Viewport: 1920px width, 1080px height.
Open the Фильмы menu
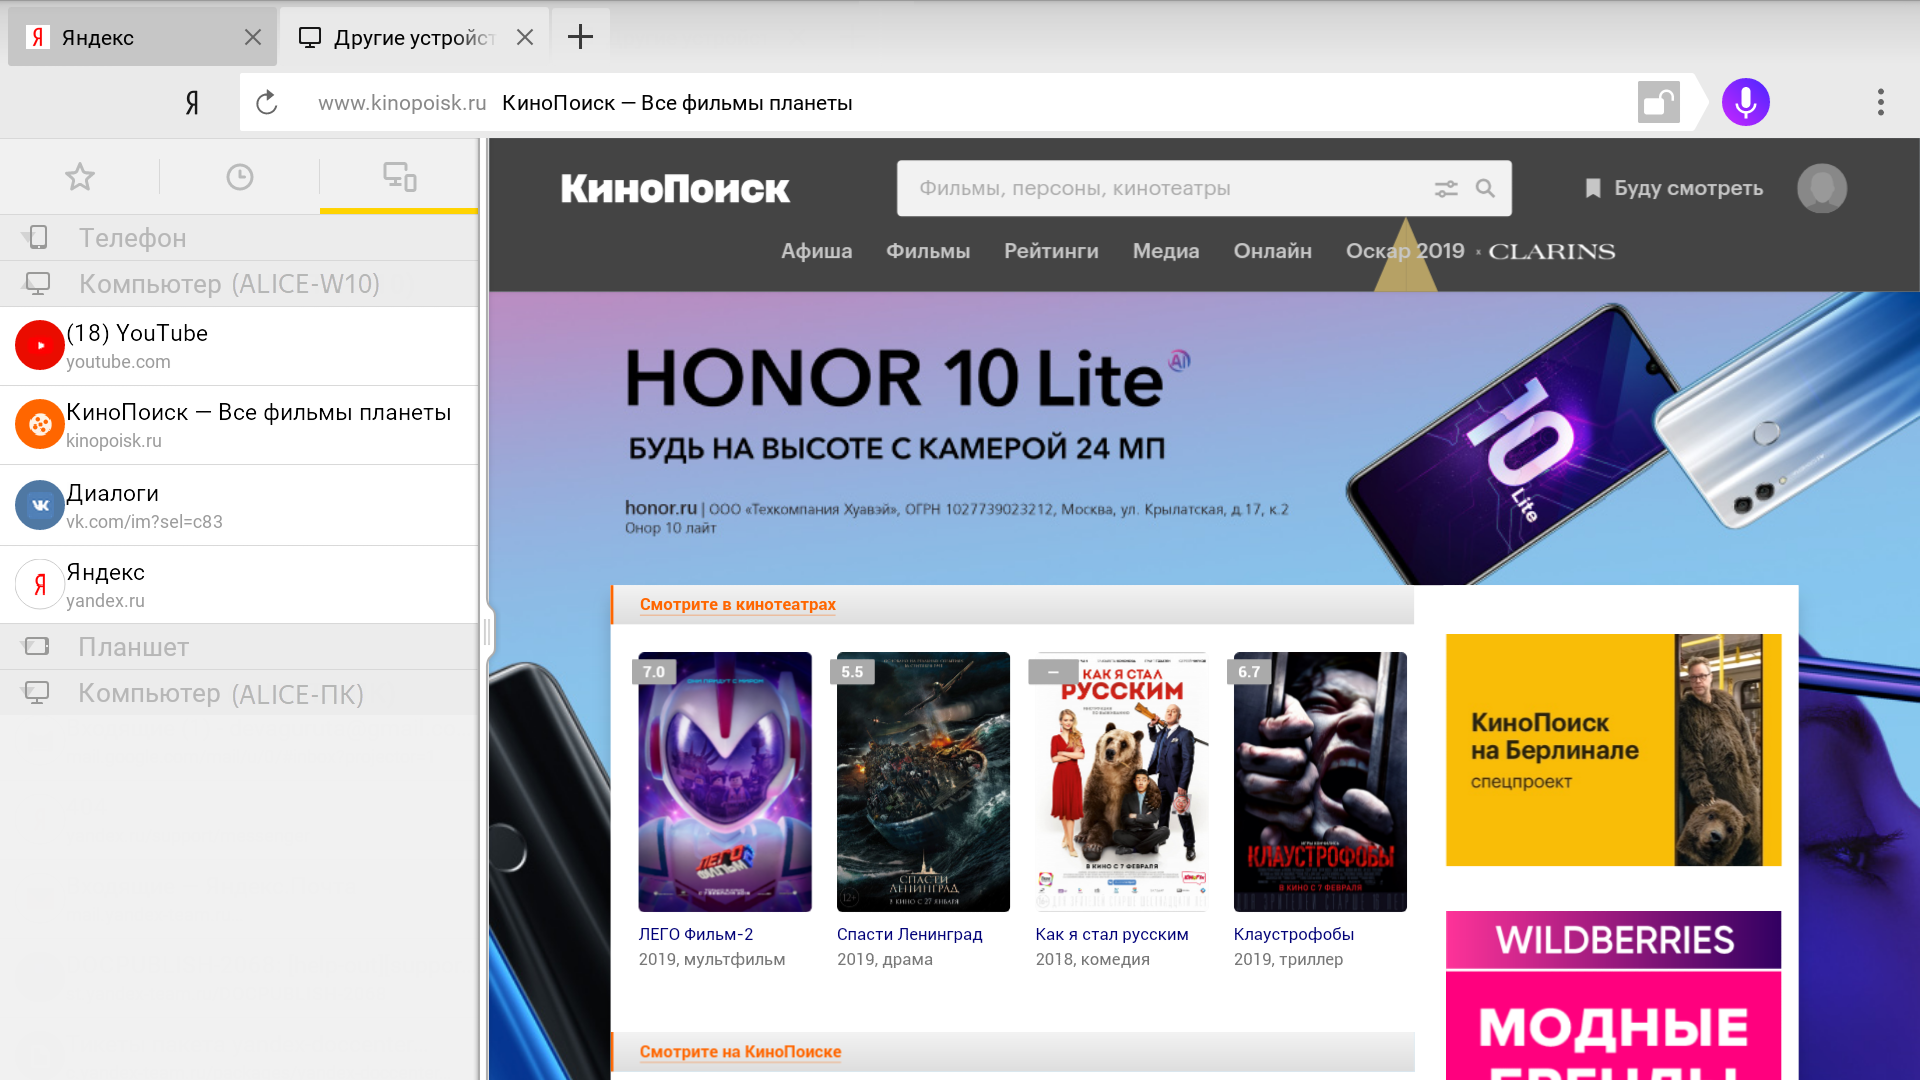[x=928, y=251]
